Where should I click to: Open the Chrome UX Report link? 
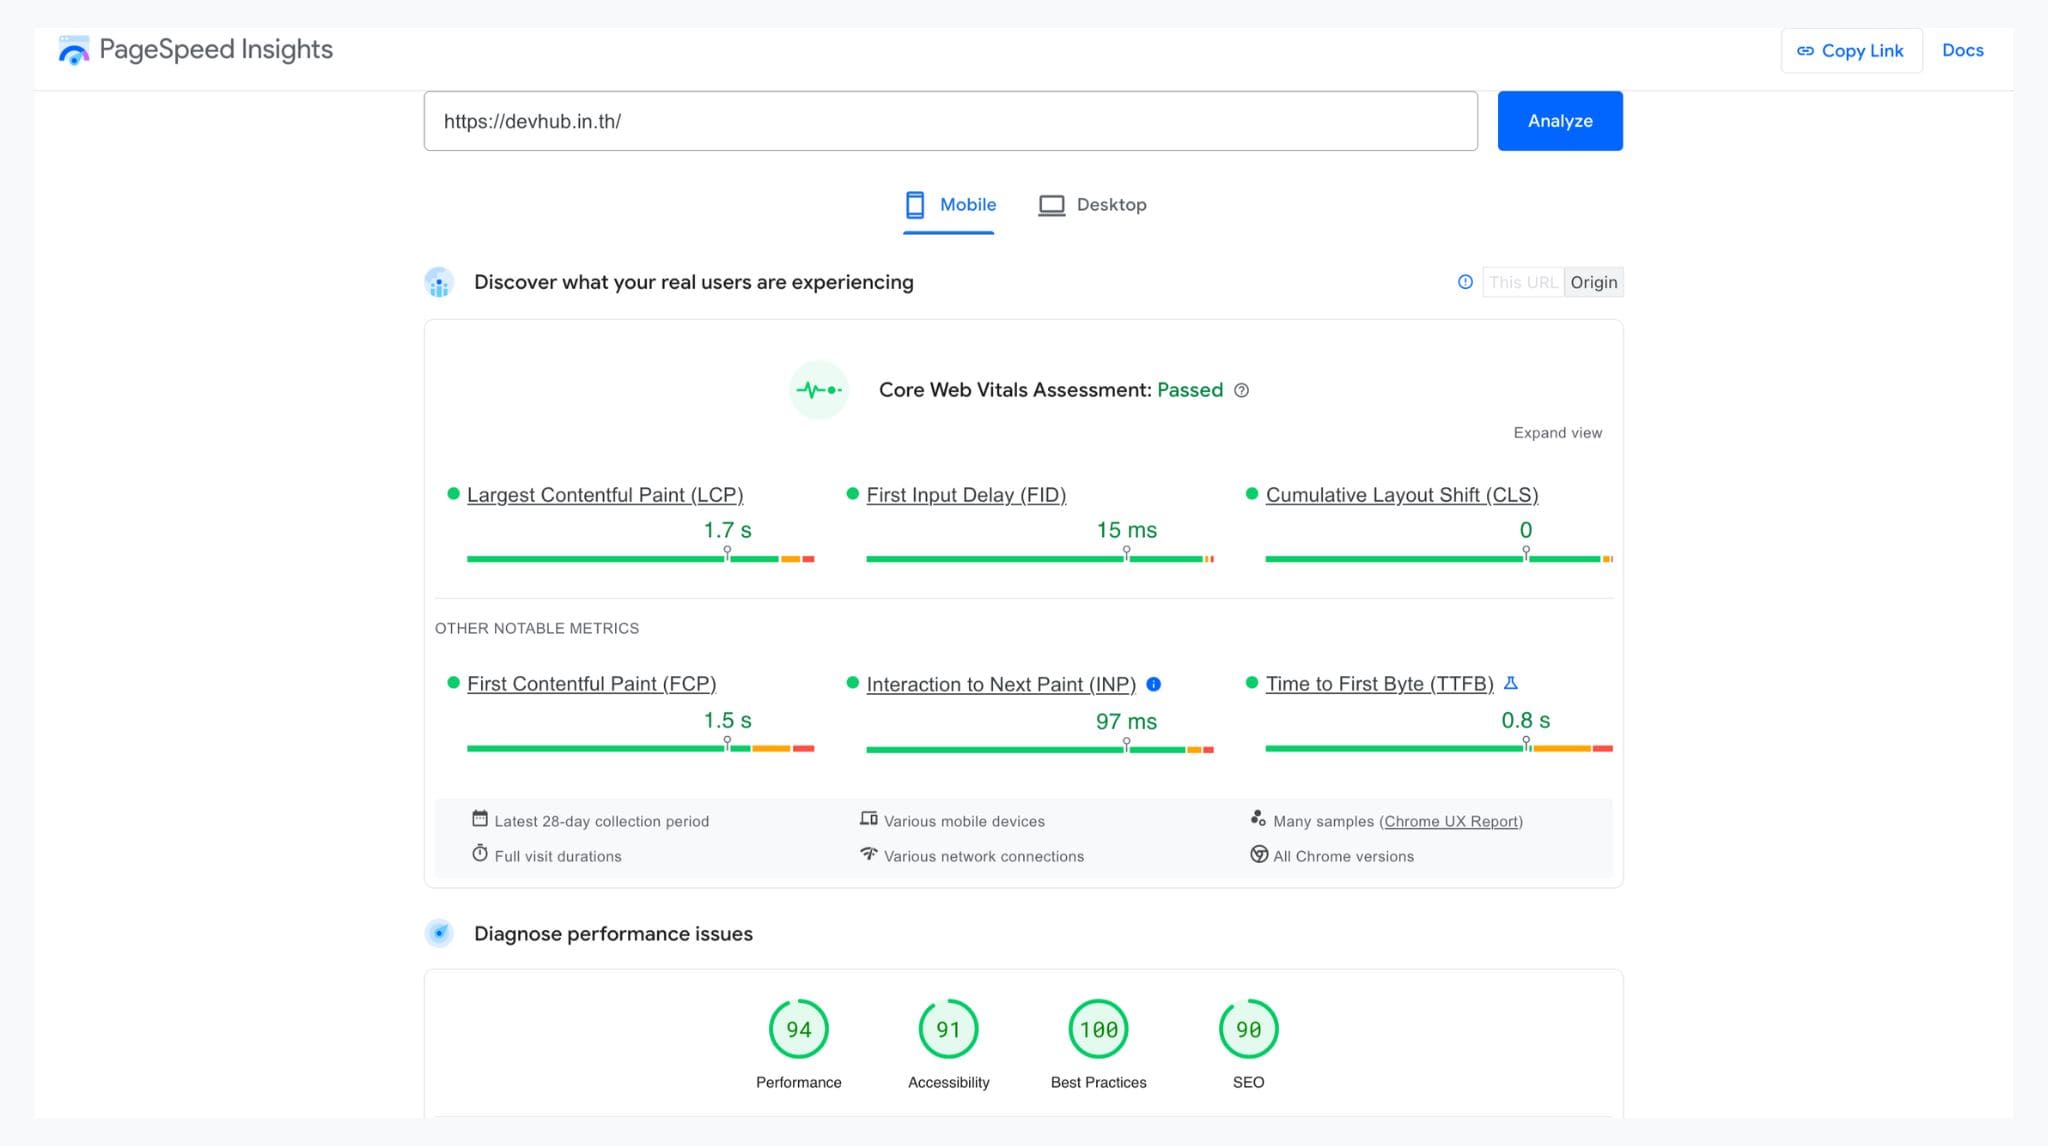[1451, 821]
